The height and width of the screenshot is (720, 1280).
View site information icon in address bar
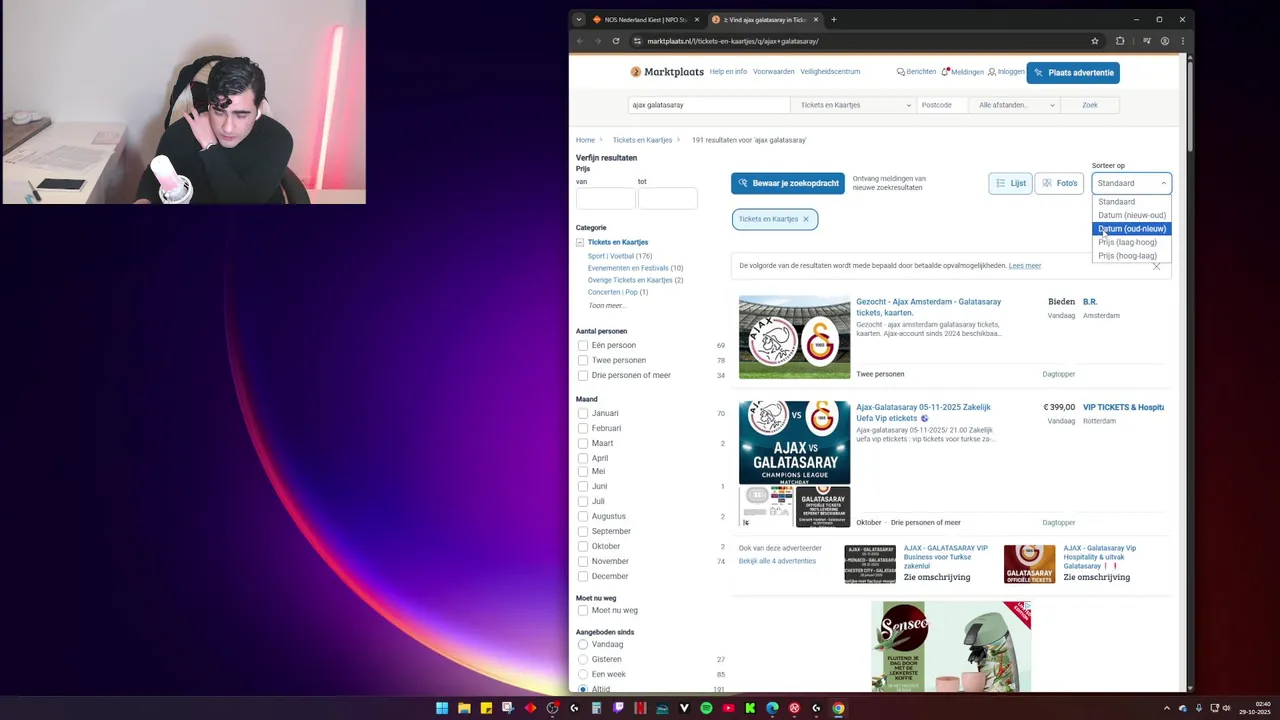(637, 41)
